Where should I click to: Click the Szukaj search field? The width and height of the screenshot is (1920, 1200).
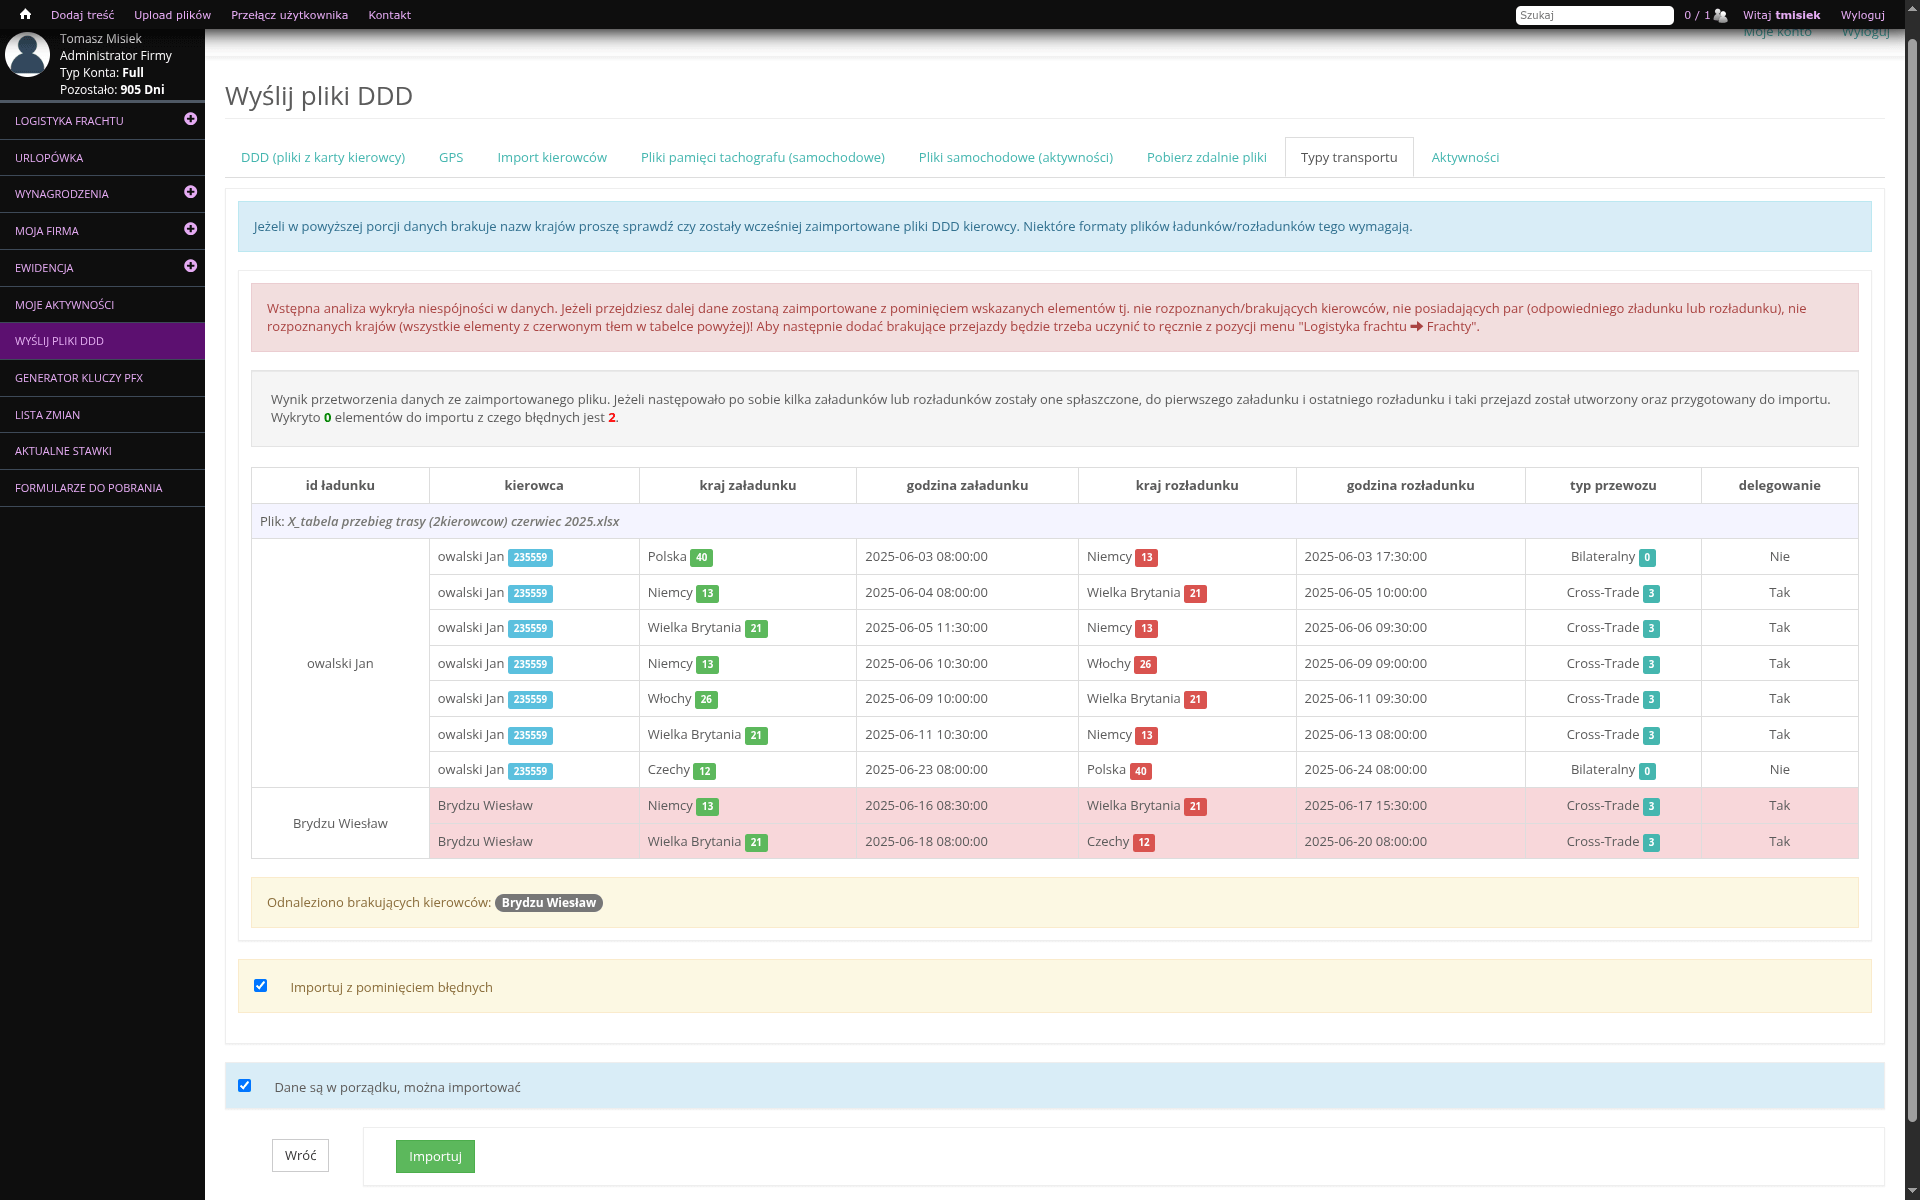[x=1593, y=15]
